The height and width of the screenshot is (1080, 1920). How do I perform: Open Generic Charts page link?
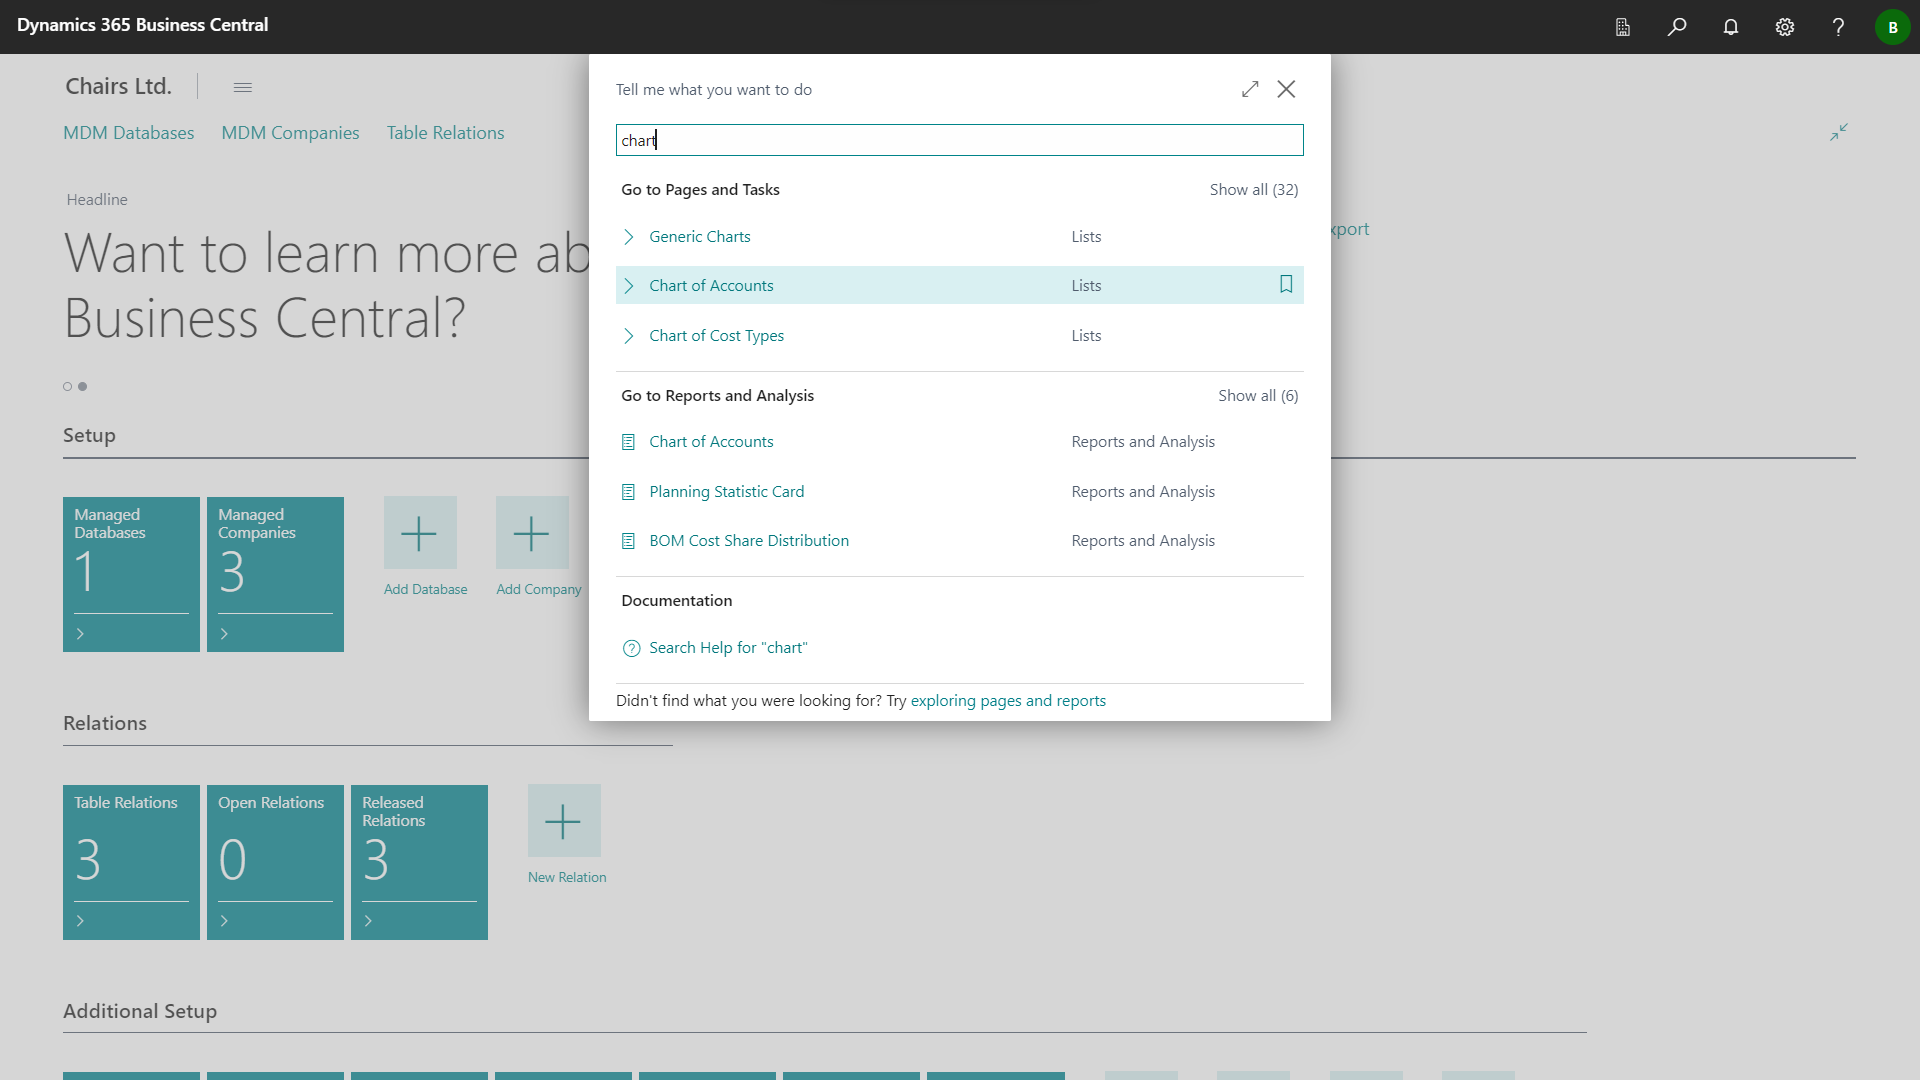click(x=700, y=237)
